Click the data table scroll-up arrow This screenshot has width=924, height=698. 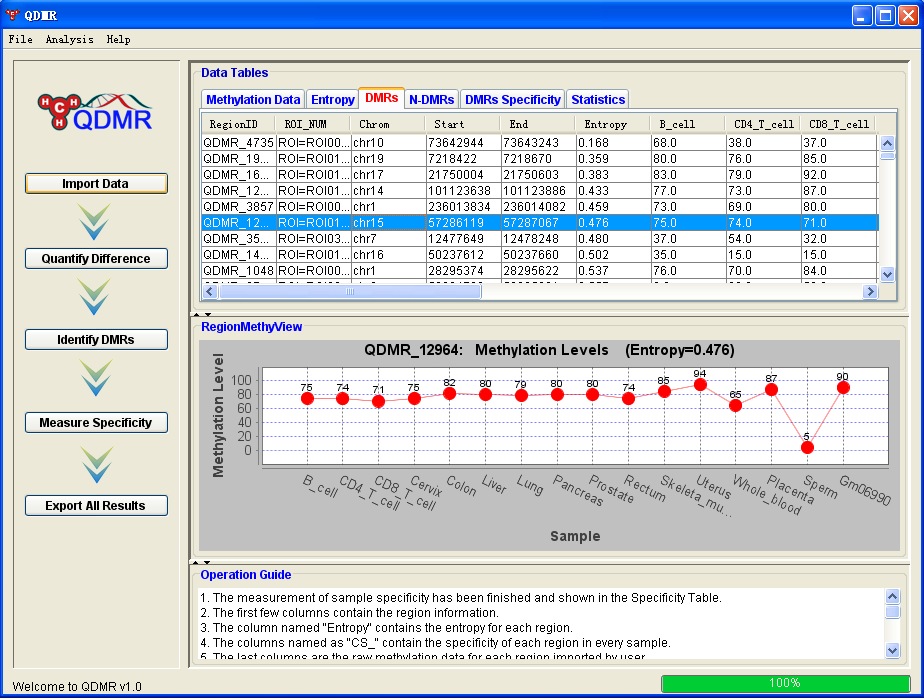887,143
